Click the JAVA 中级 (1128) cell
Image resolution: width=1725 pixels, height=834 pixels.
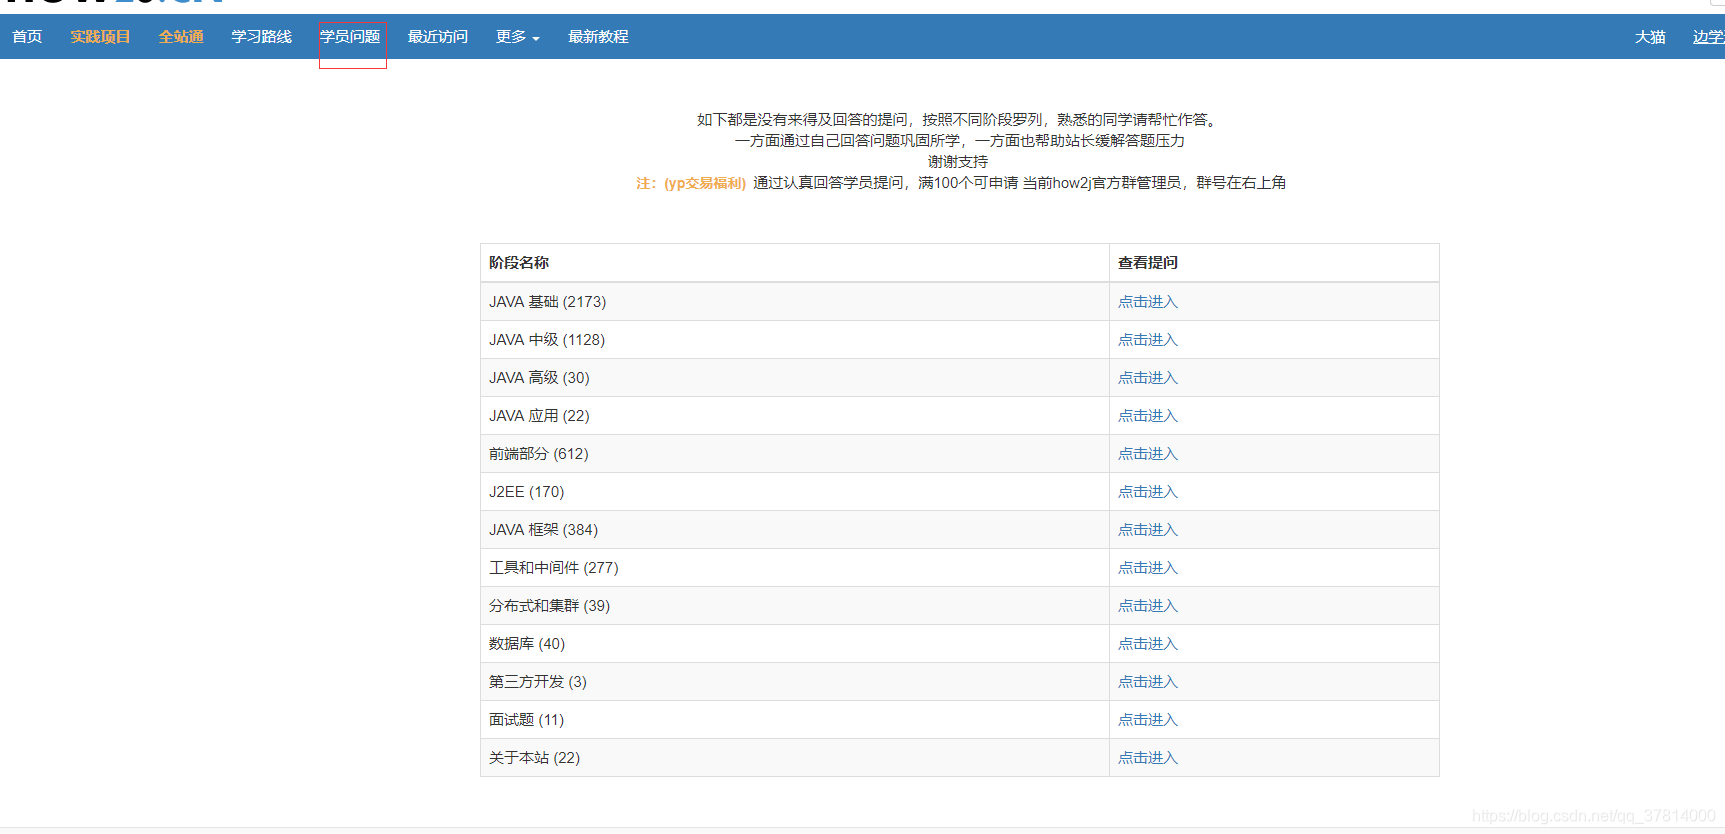(795, 340)
